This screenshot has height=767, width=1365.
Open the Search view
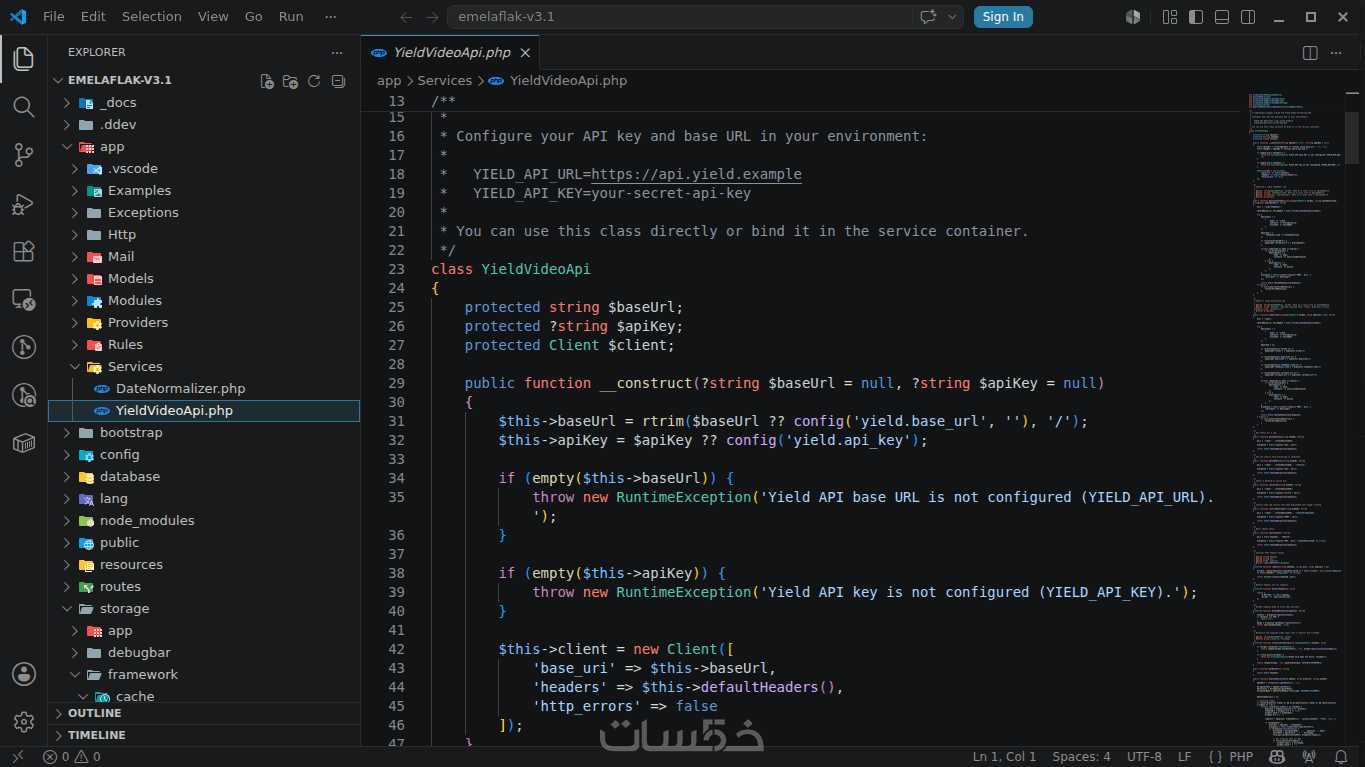[23, 107]
